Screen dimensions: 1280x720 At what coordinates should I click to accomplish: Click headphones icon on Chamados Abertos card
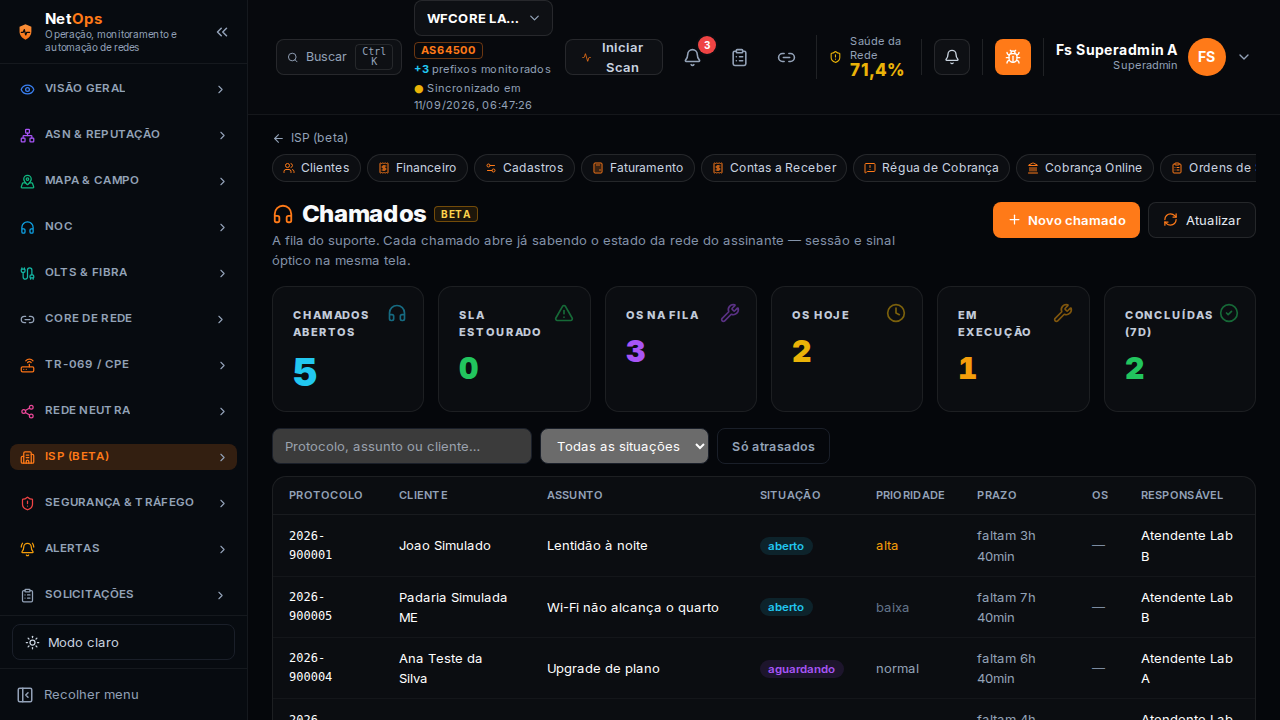tap(397, 313)
